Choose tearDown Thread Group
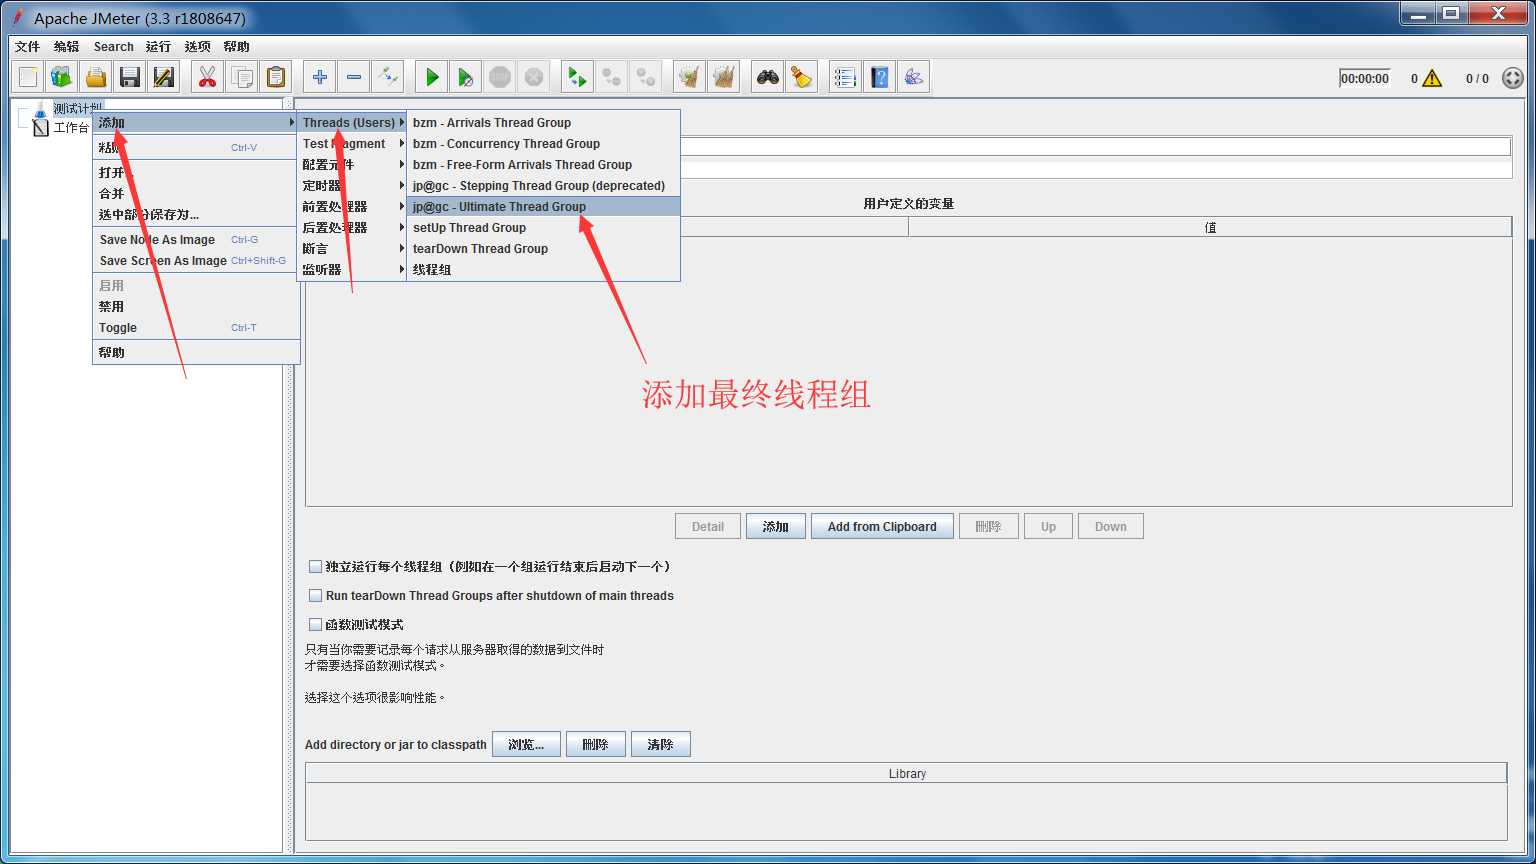 click(543, 249)
